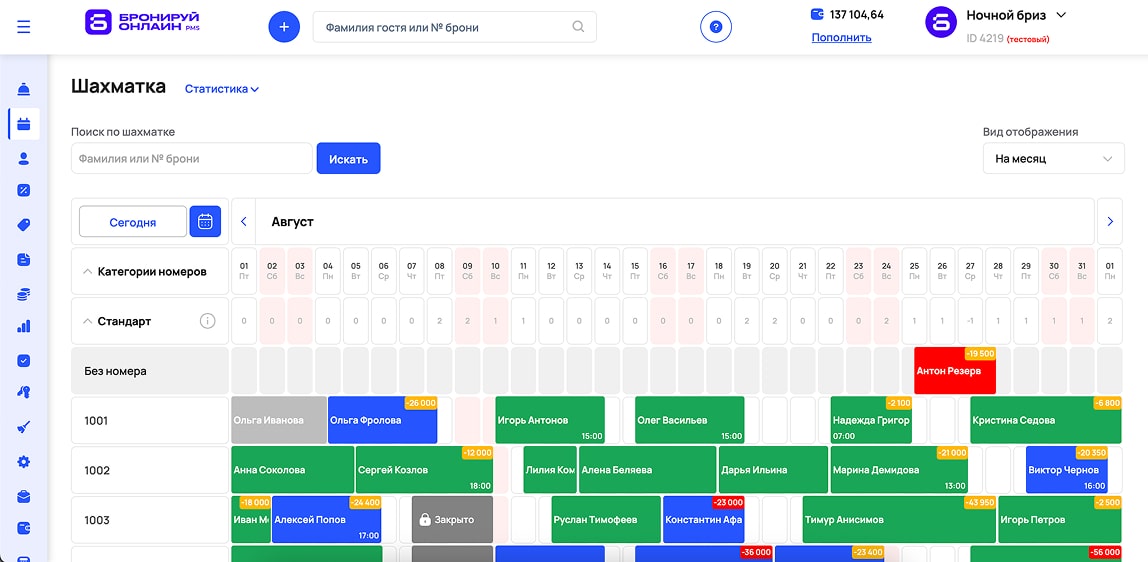Collapse the Категории номеров section
The width and height of the screenshot is (1148, 562).
[x=87, y=271]
